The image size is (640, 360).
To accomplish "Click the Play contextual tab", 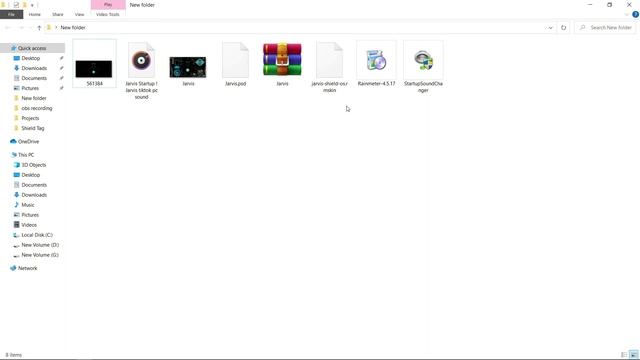I will (x=108, y=4).
